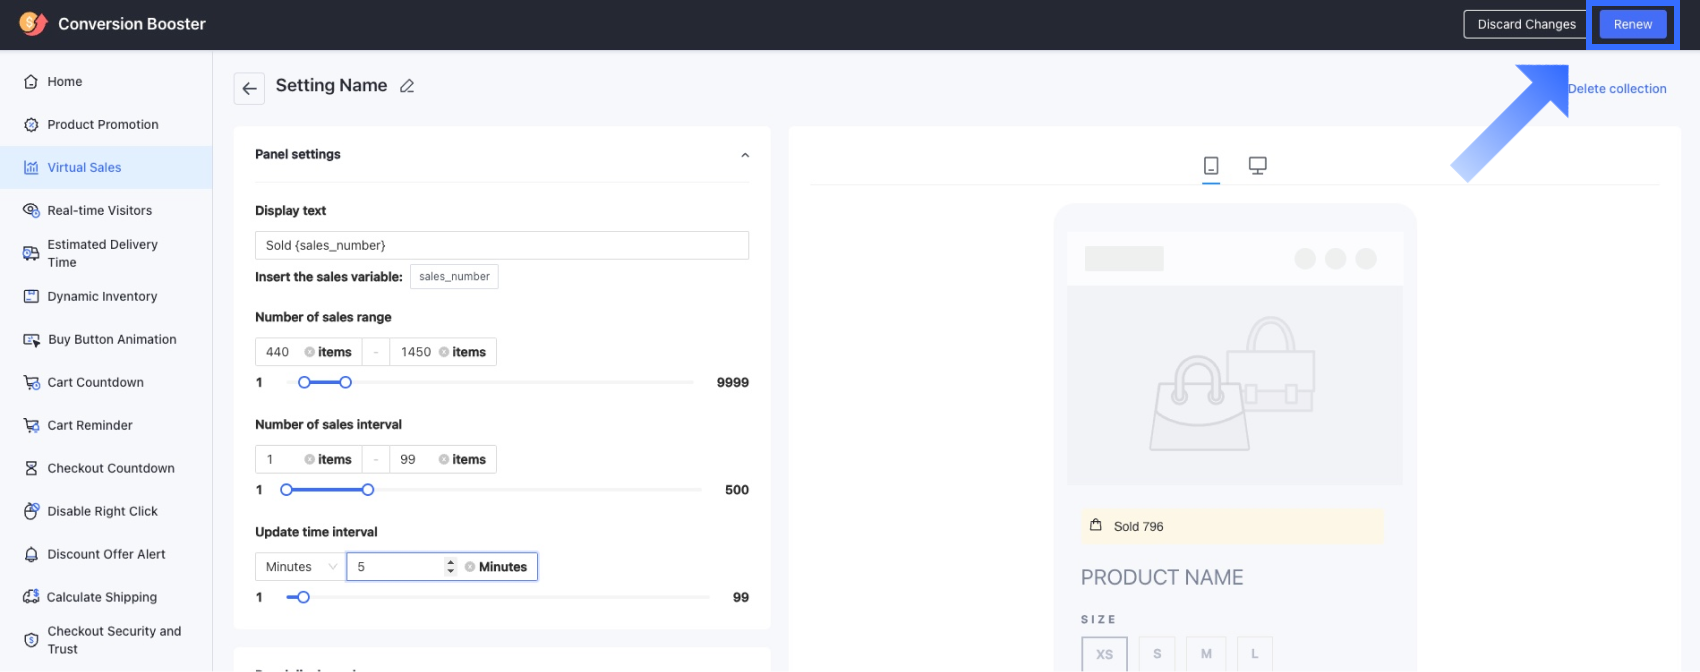Select size XS in the preview
The width and height of the screenshot is (1700, 672).
point(1104,654)
